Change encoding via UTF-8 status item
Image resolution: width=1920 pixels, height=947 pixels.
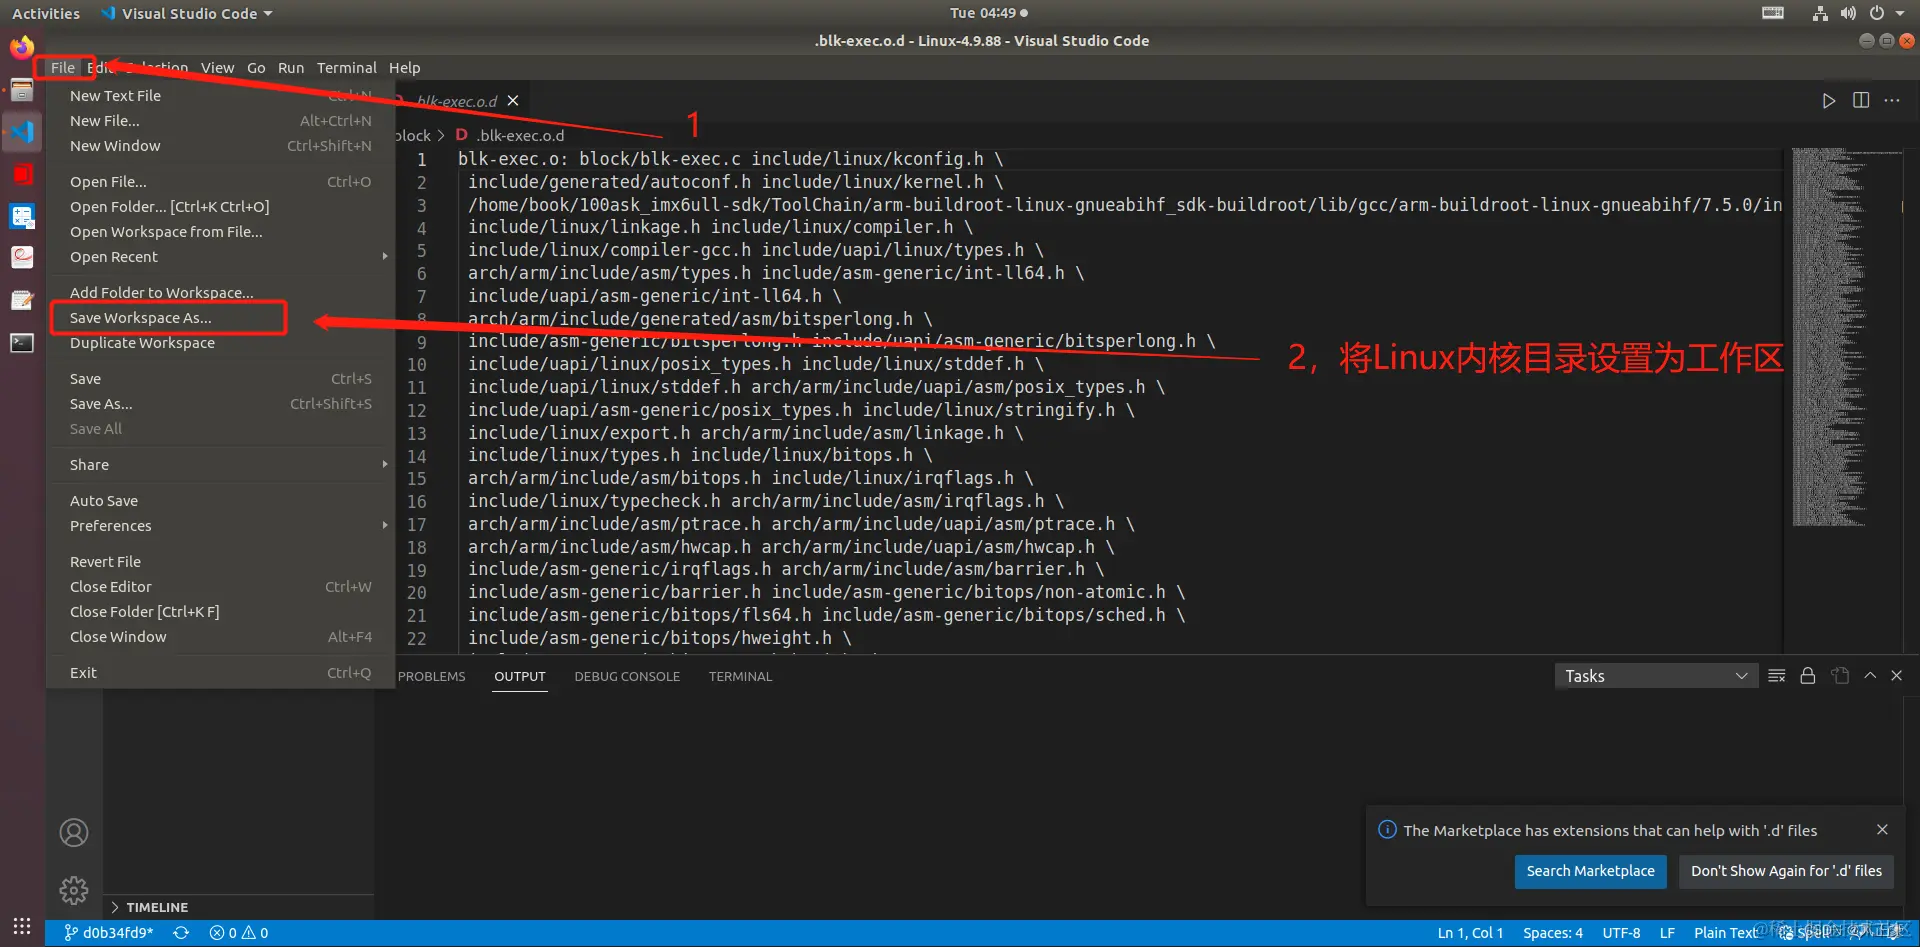click(1621, 933)
